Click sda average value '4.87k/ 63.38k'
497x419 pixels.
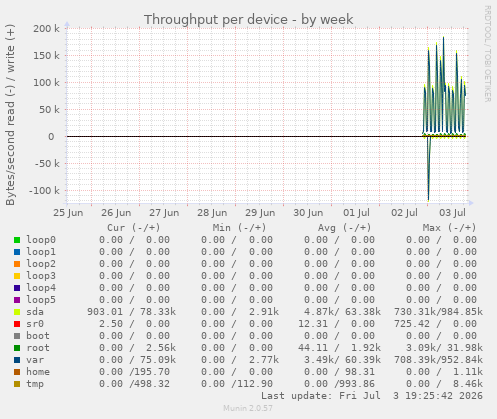point(342,312)
